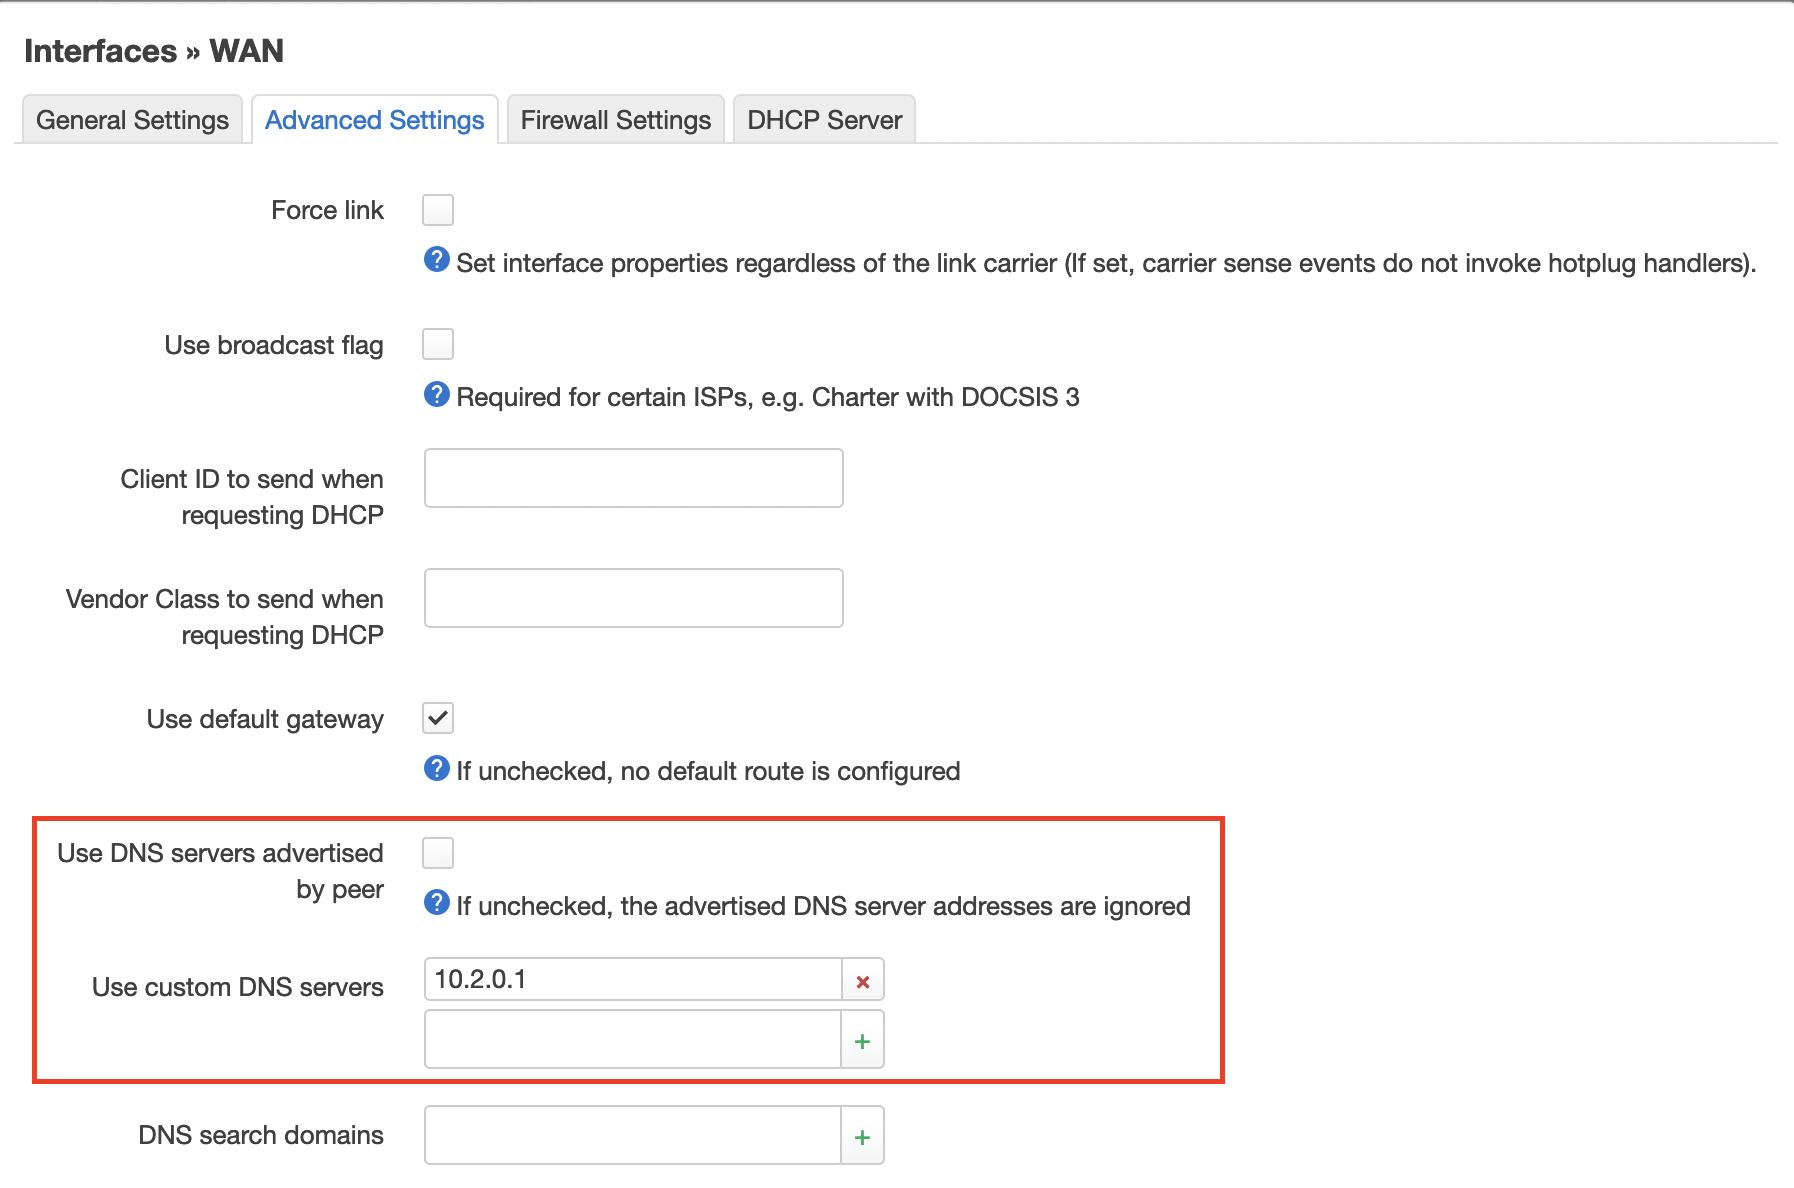
Task: Go to the DHCP Server tab
Action: pos(825,120)
